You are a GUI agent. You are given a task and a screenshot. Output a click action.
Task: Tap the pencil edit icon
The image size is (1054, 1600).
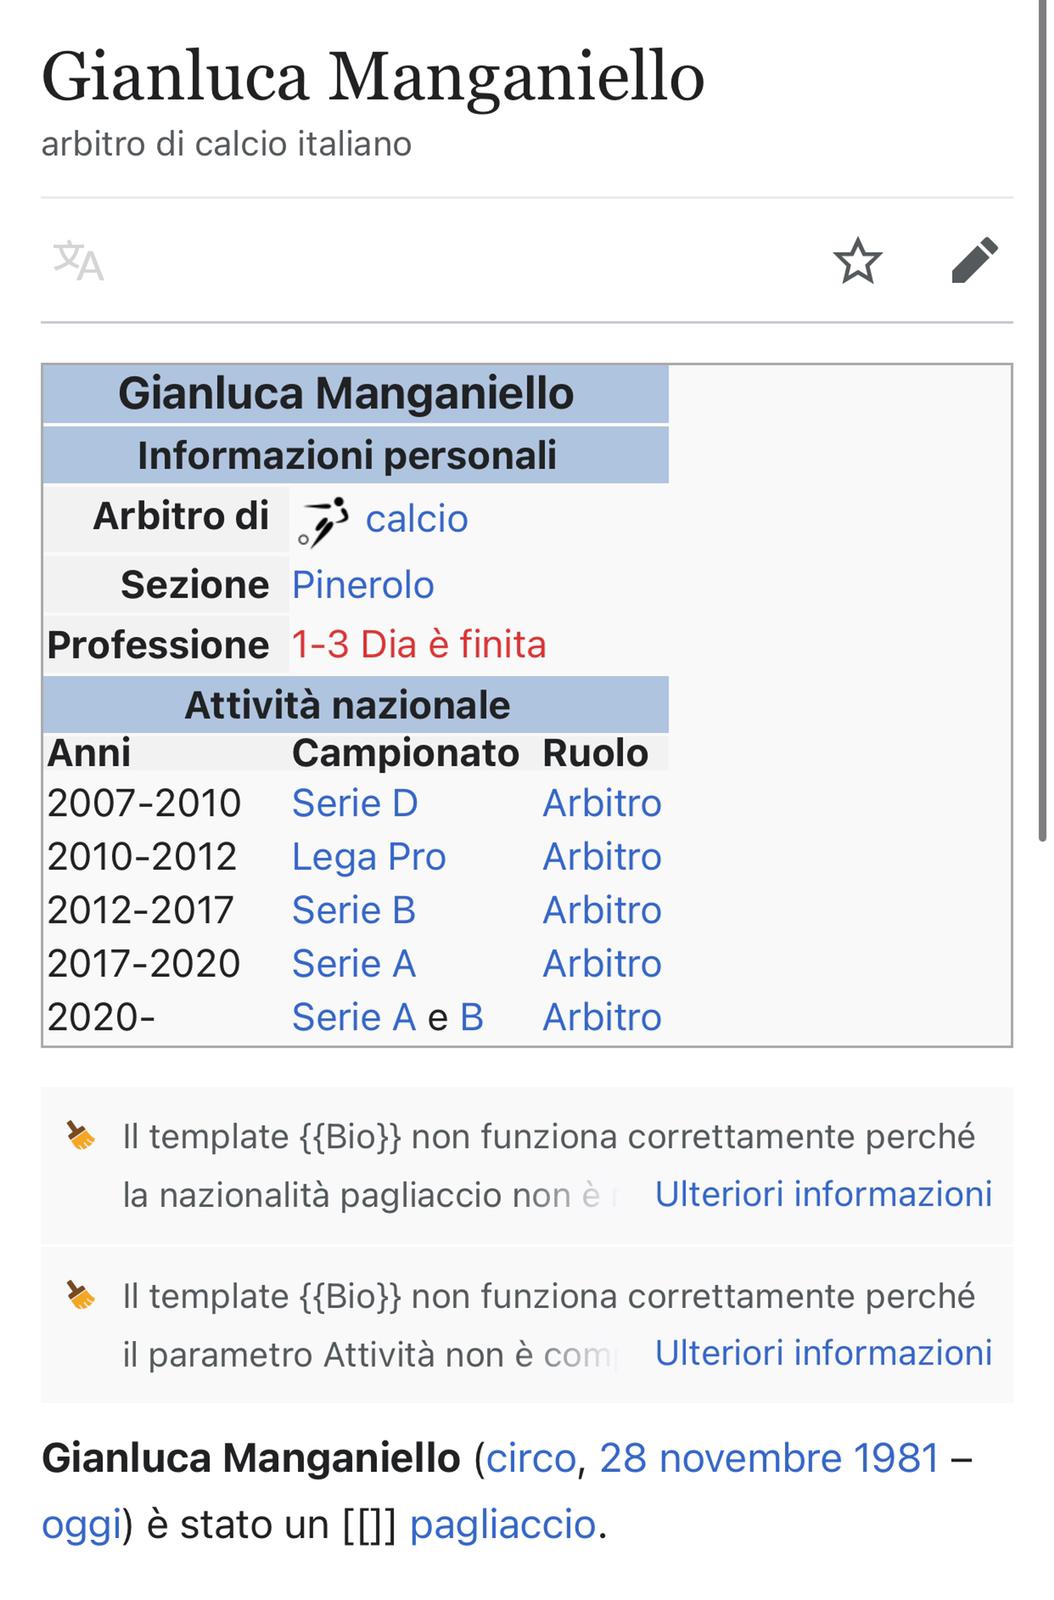click(x=974, y=261)
